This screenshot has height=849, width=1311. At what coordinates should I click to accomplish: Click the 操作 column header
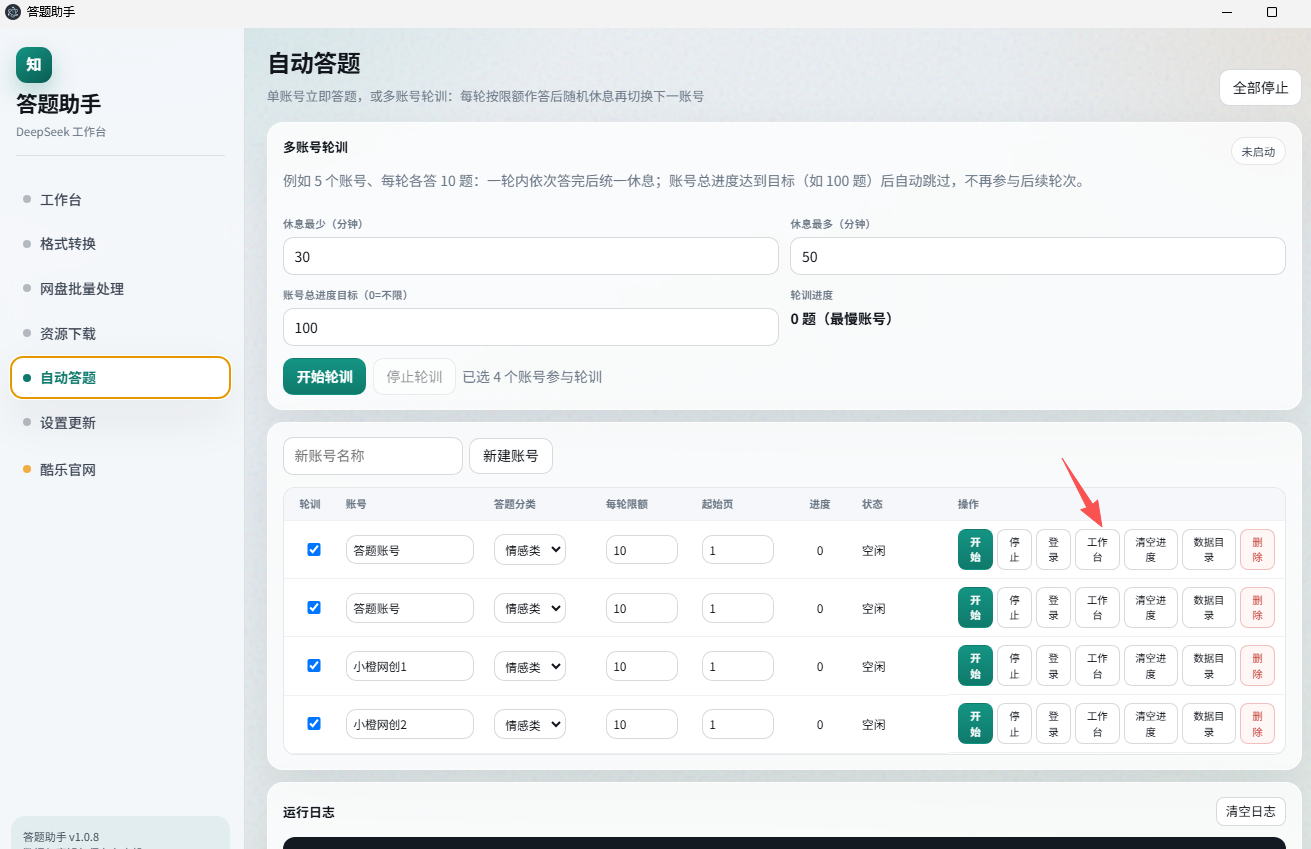(968, 504)
